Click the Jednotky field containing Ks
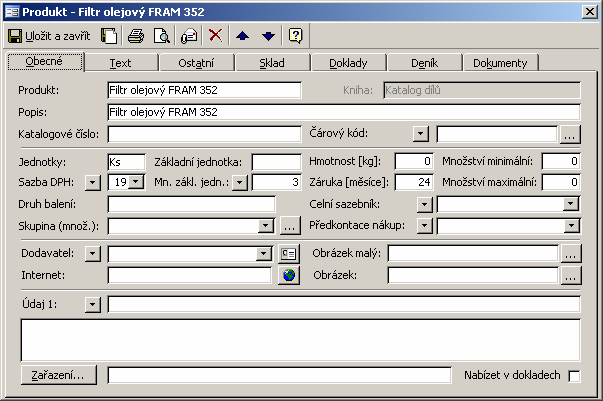 [127, 162]
